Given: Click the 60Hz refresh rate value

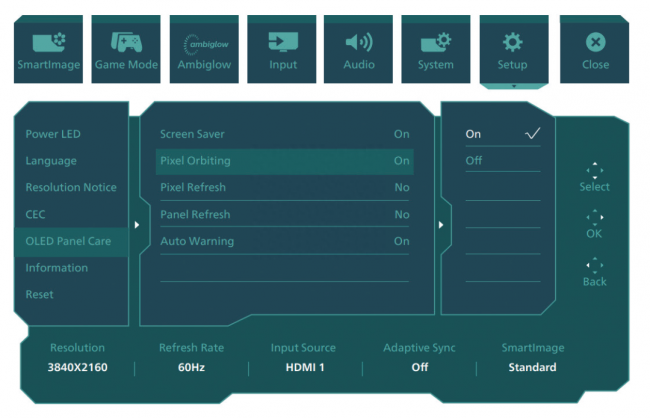Looking at the screenshot, I should pos(192,367).
